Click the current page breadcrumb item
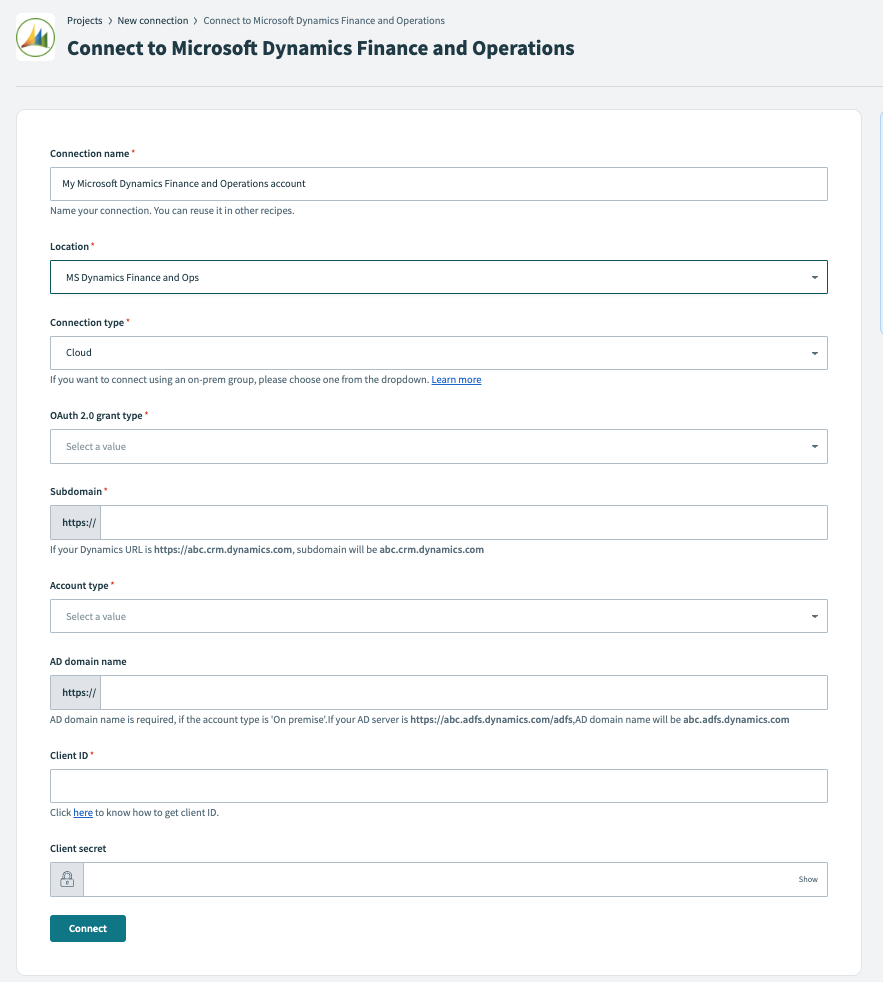Image resolution: width=883 pixels, height=982 pixels. [324, 20]
